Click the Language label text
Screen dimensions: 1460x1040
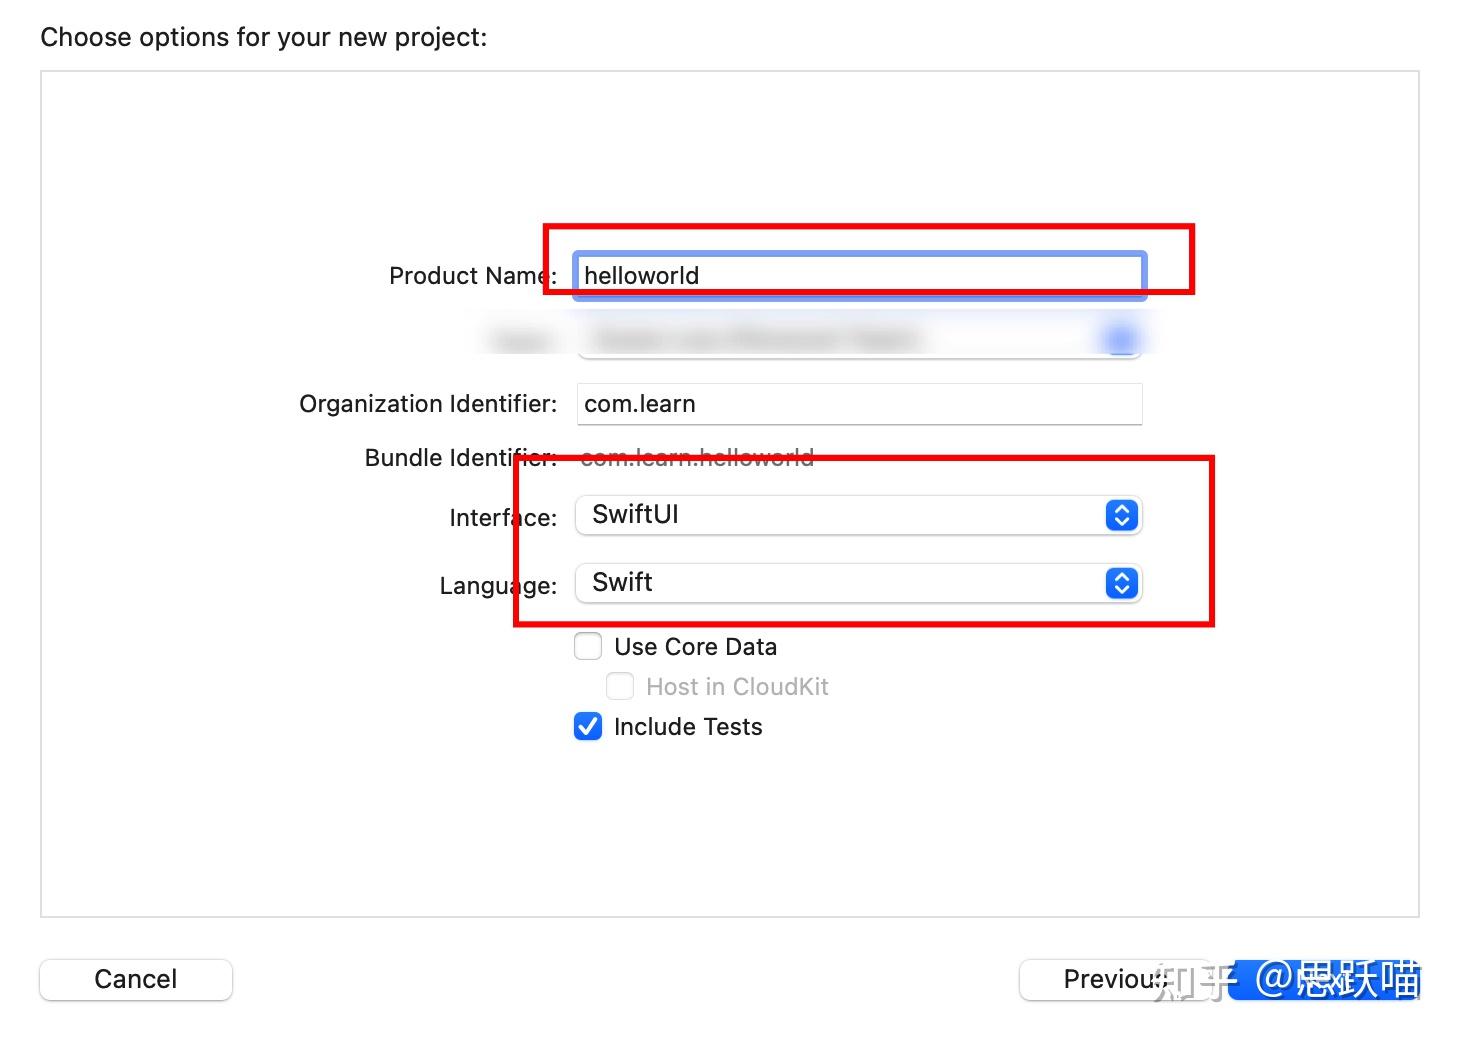tap(497, 586)
